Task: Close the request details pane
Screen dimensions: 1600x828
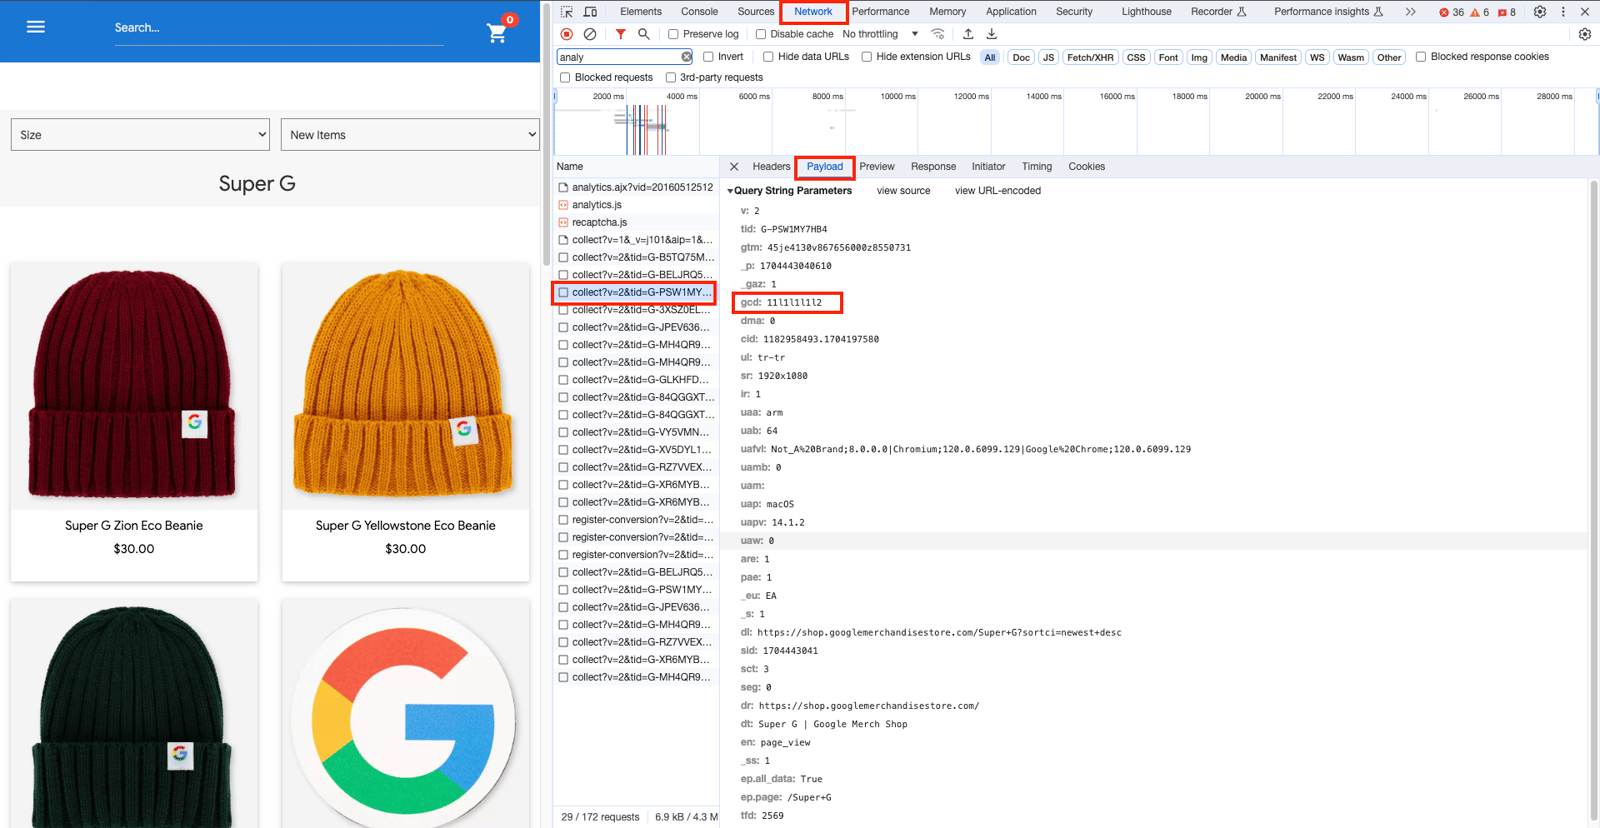Action: pos(734,167)
